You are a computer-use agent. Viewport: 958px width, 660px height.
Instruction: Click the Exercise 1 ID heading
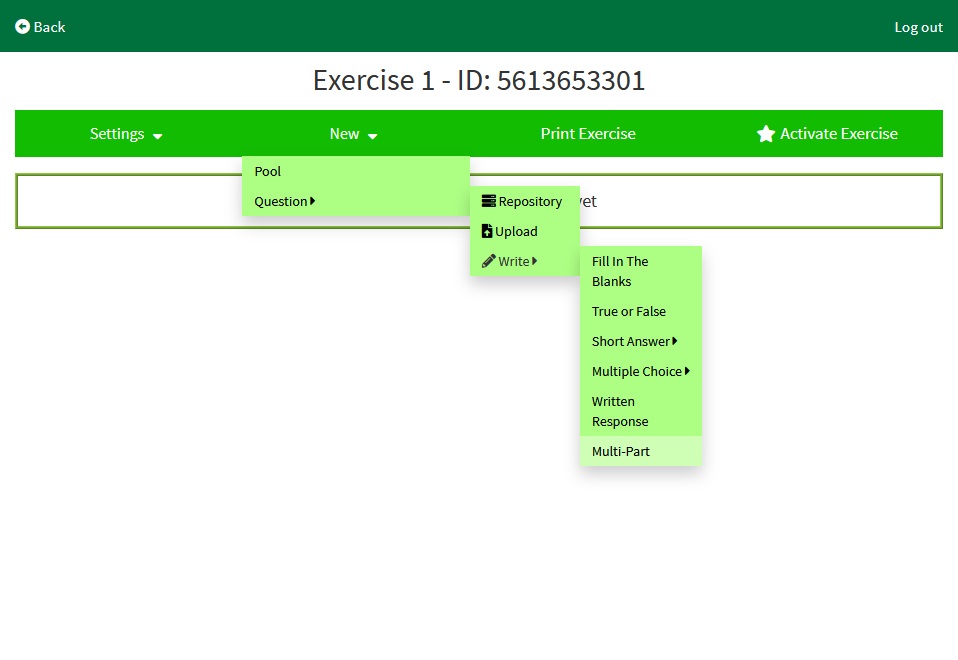click(x=479, y=80)
